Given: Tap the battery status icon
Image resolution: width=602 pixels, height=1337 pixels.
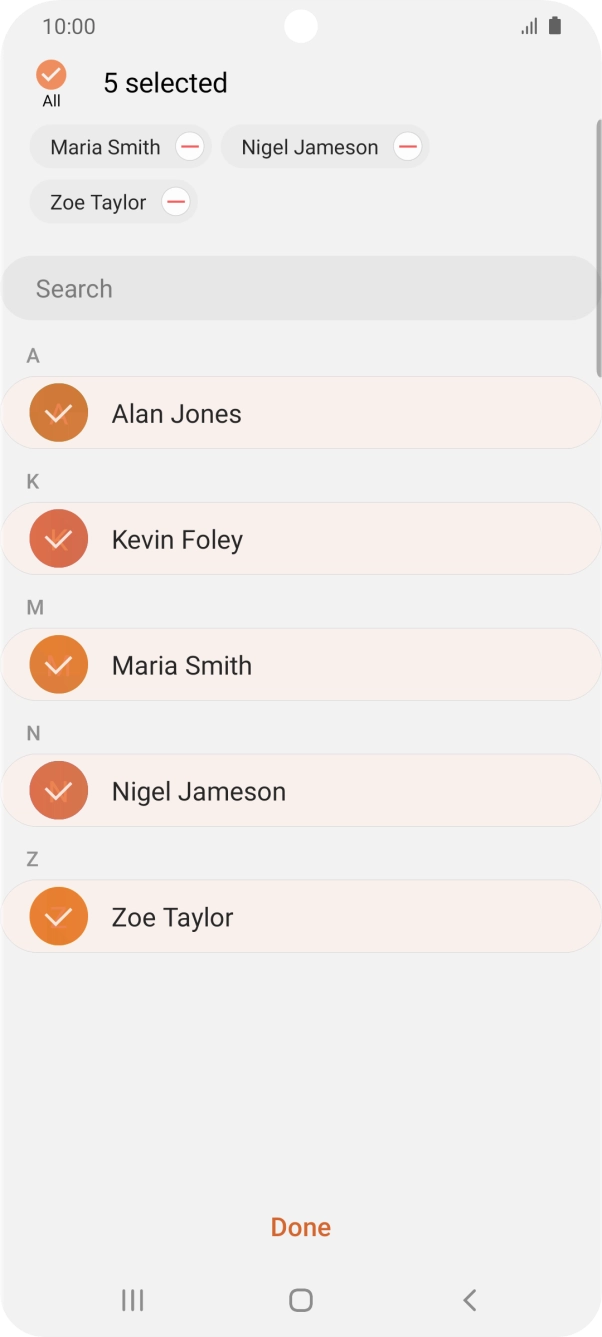Looking at the screenshot, I should click(x=555, y=27).
